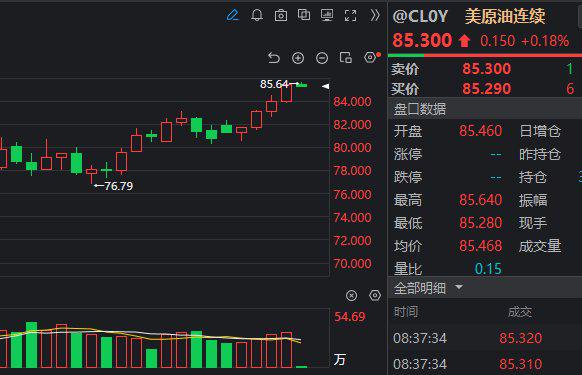Click the 现手 label
This screenshot has height=375, width=582.
tap(533, 223)
